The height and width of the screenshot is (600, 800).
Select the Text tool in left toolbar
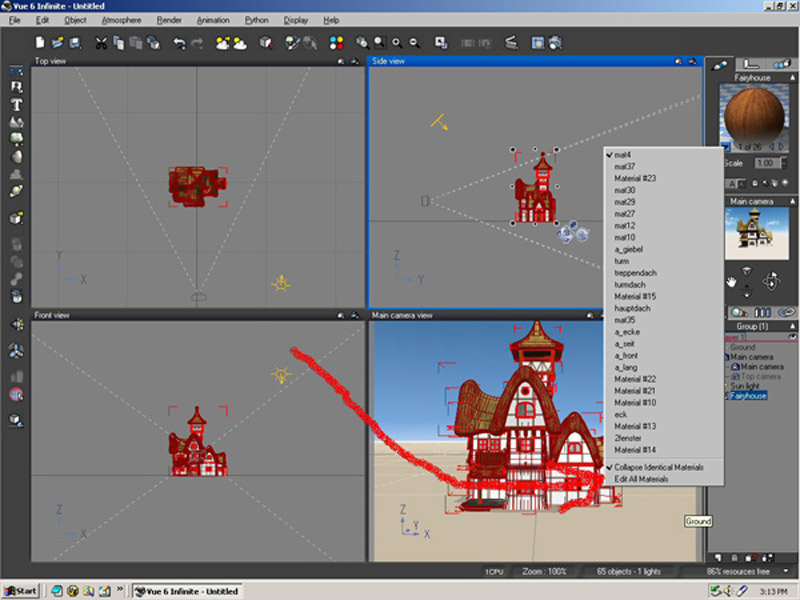tap(17, 105)
